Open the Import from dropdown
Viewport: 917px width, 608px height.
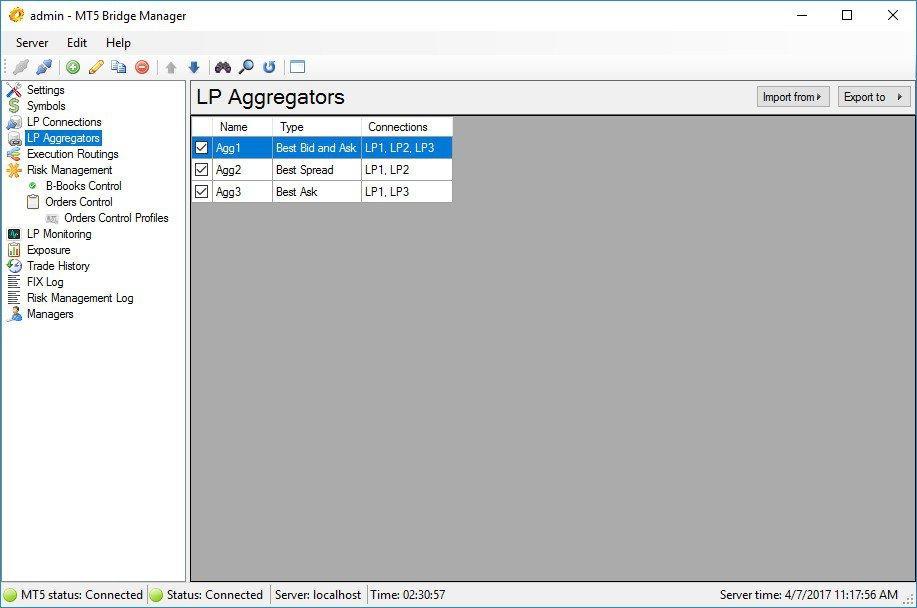click(792, 97)
